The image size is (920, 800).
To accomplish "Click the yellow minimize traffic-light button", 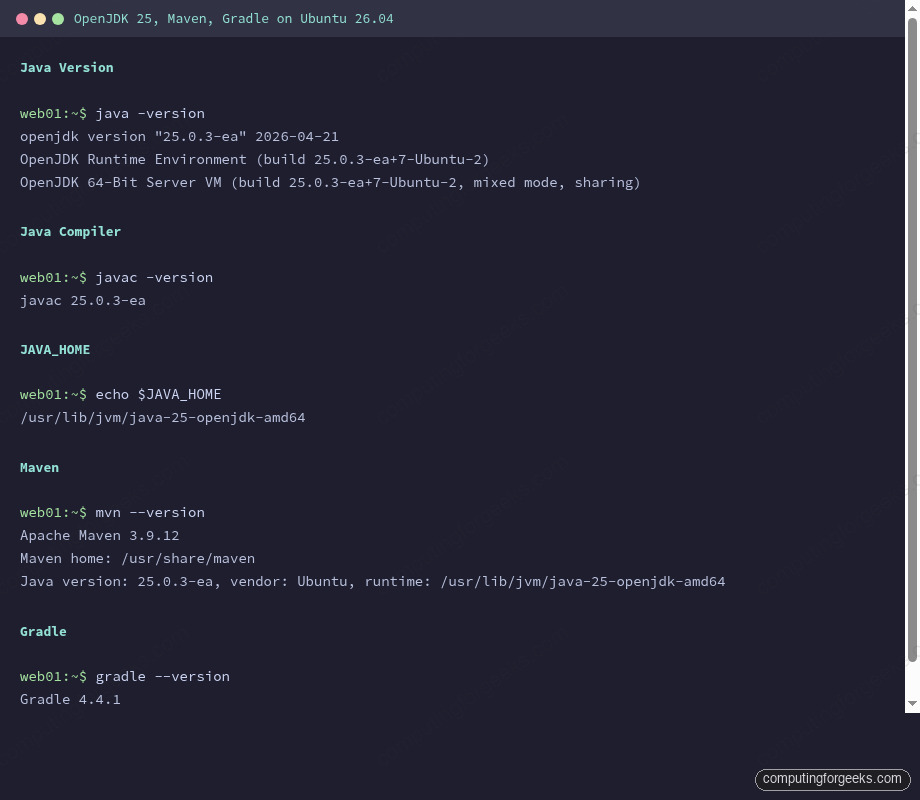I will coord(41,18).
